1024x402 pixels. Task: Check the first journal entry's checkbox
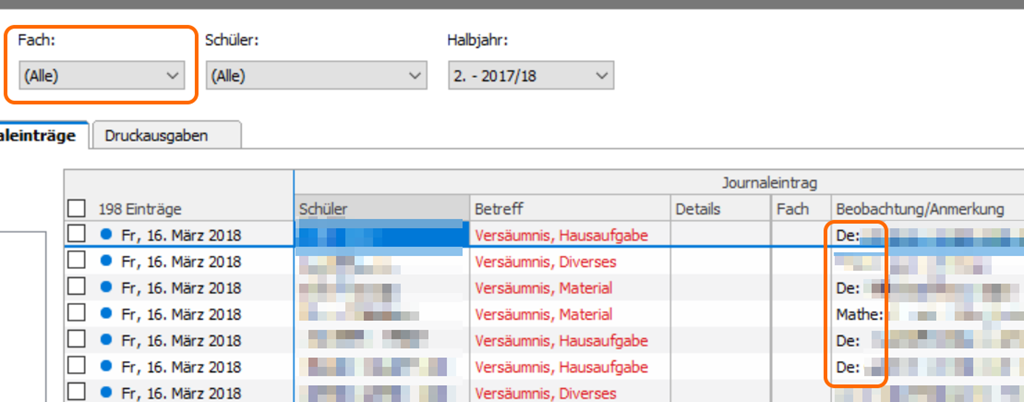tap(76, 235)
